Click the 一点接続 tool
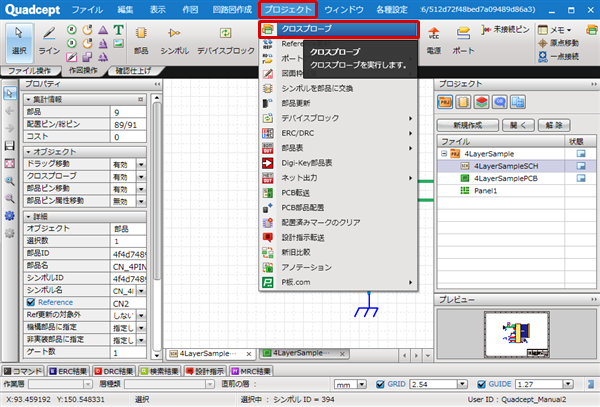Screen dimensions: 600x407 (x=559, y=57)
